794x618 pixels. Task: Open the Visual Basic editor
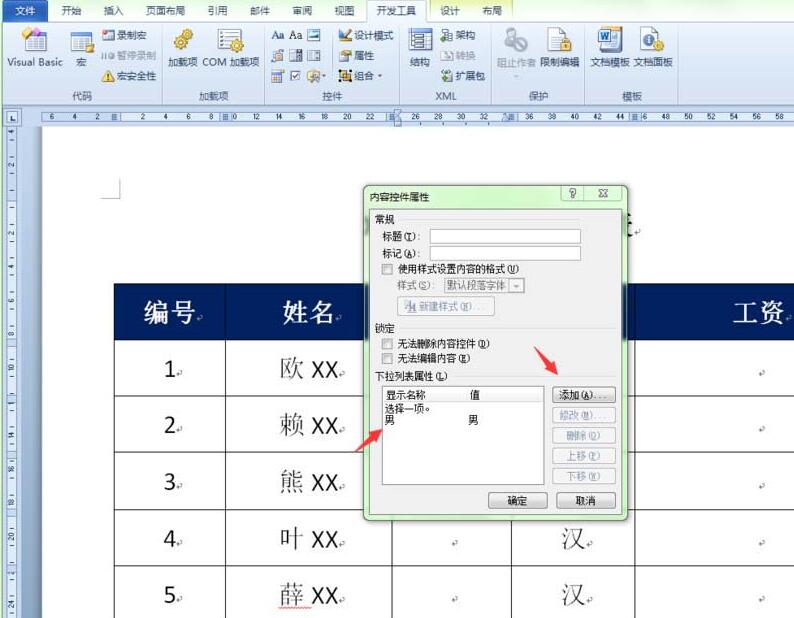(x=35, y=47)
